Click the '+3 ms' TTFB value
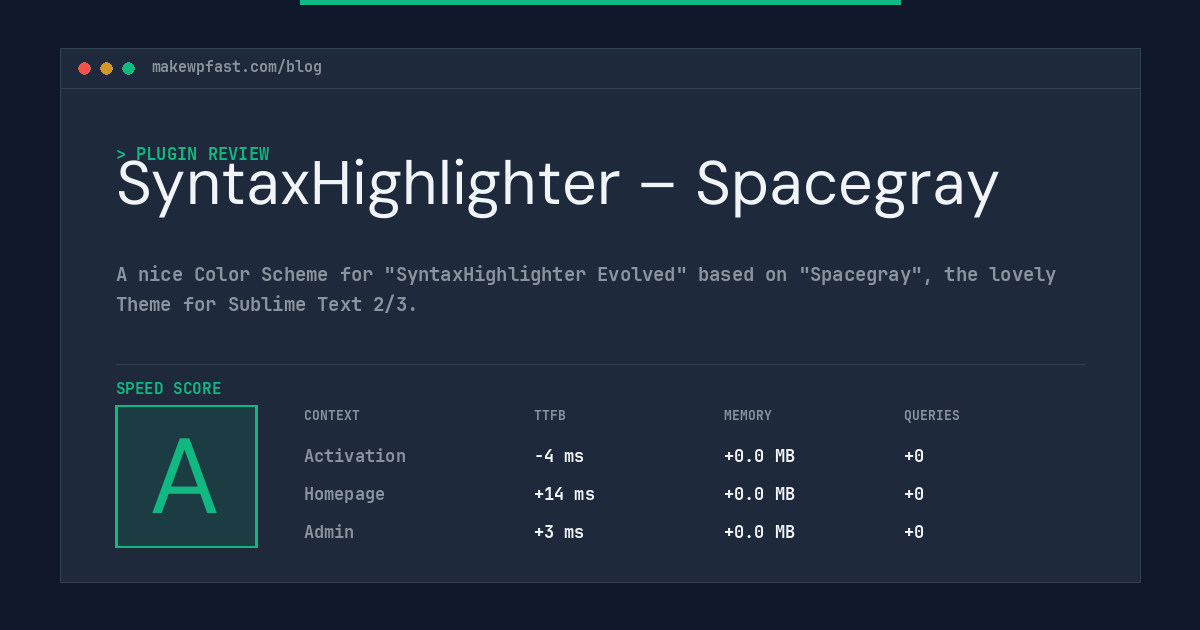 (x=559, y=532)
